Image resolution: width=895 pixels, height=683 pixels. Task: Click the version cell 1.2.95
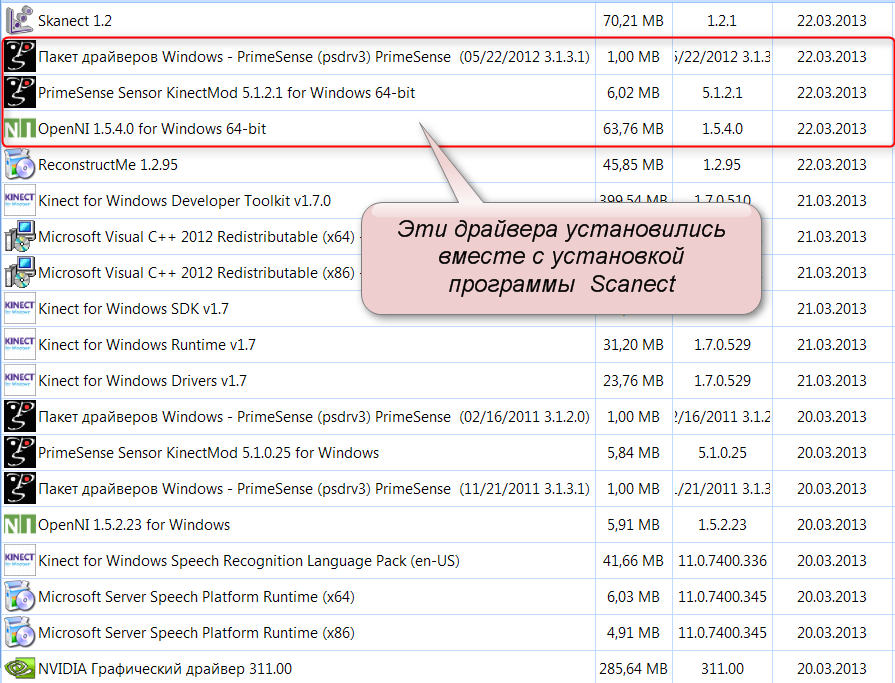pyautogui.click(x=722, y=164)
